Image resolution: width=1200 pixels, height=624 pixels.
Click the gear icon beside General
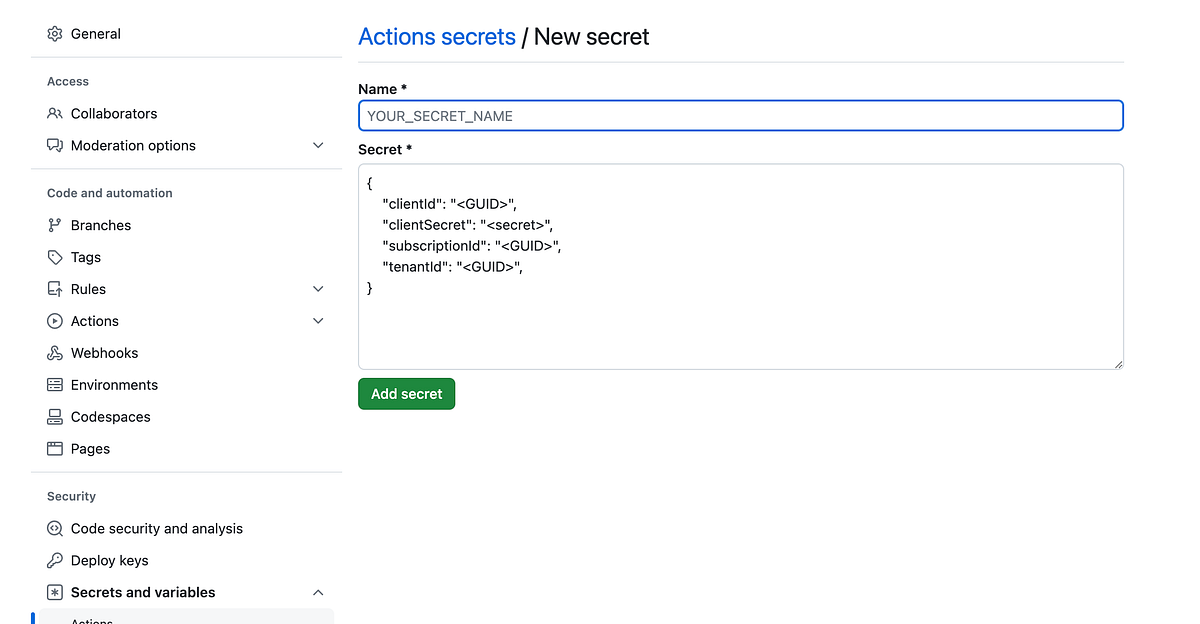[x=55, y=33]
